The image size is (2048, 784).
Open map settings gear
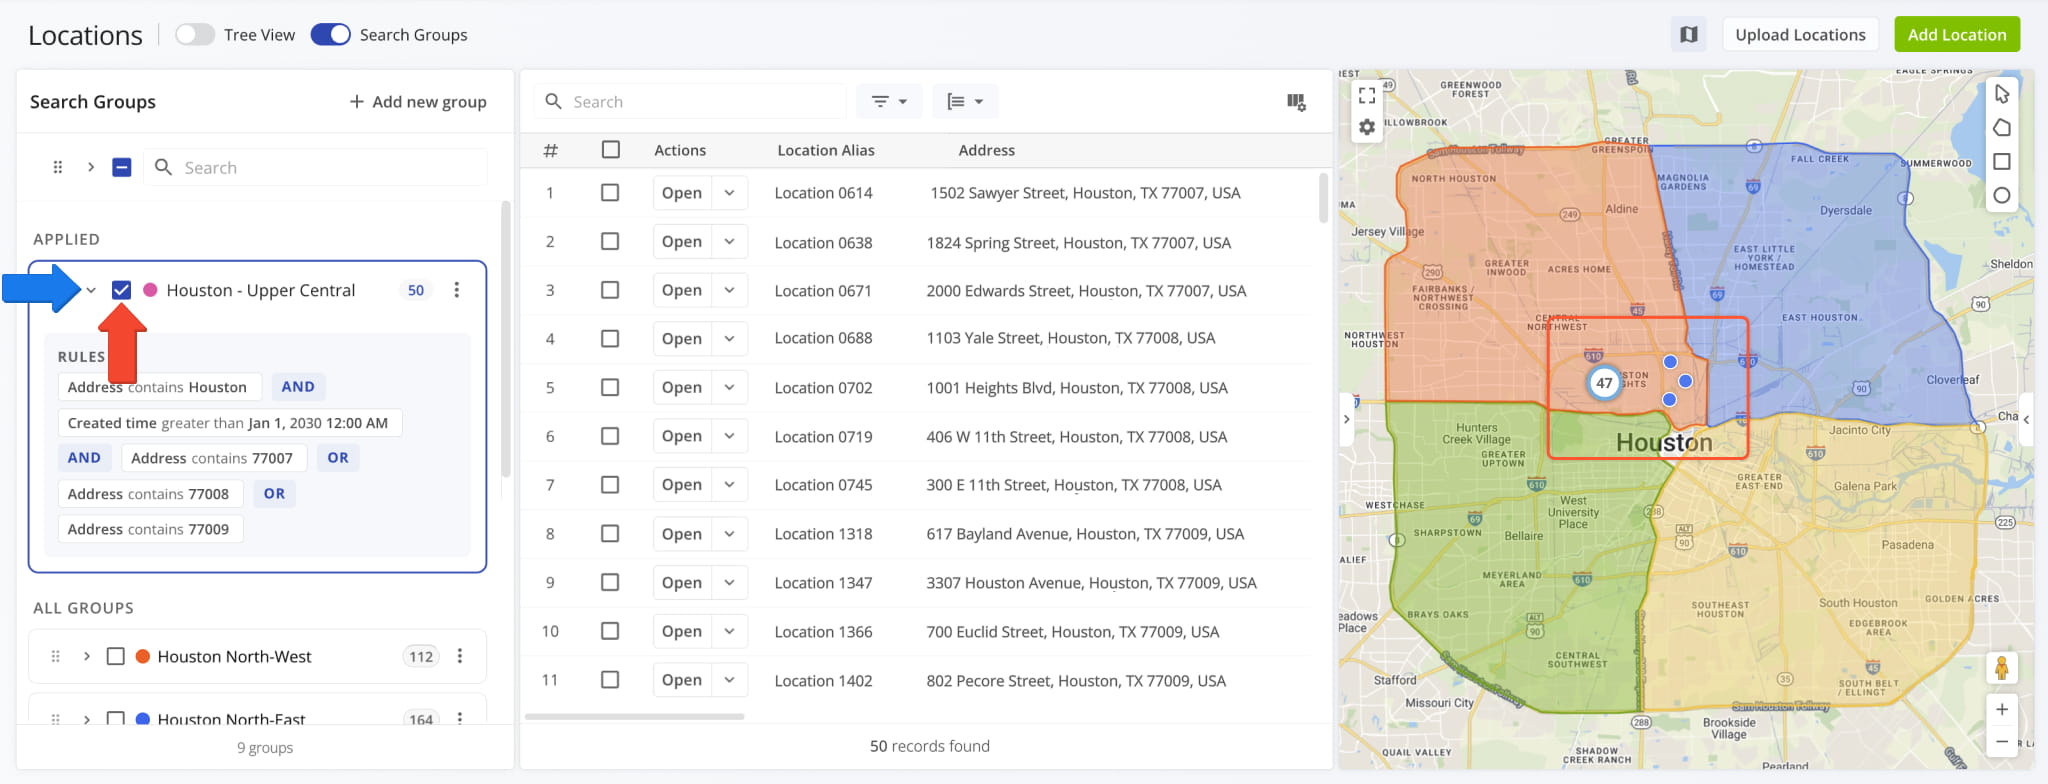point(1367,127)
